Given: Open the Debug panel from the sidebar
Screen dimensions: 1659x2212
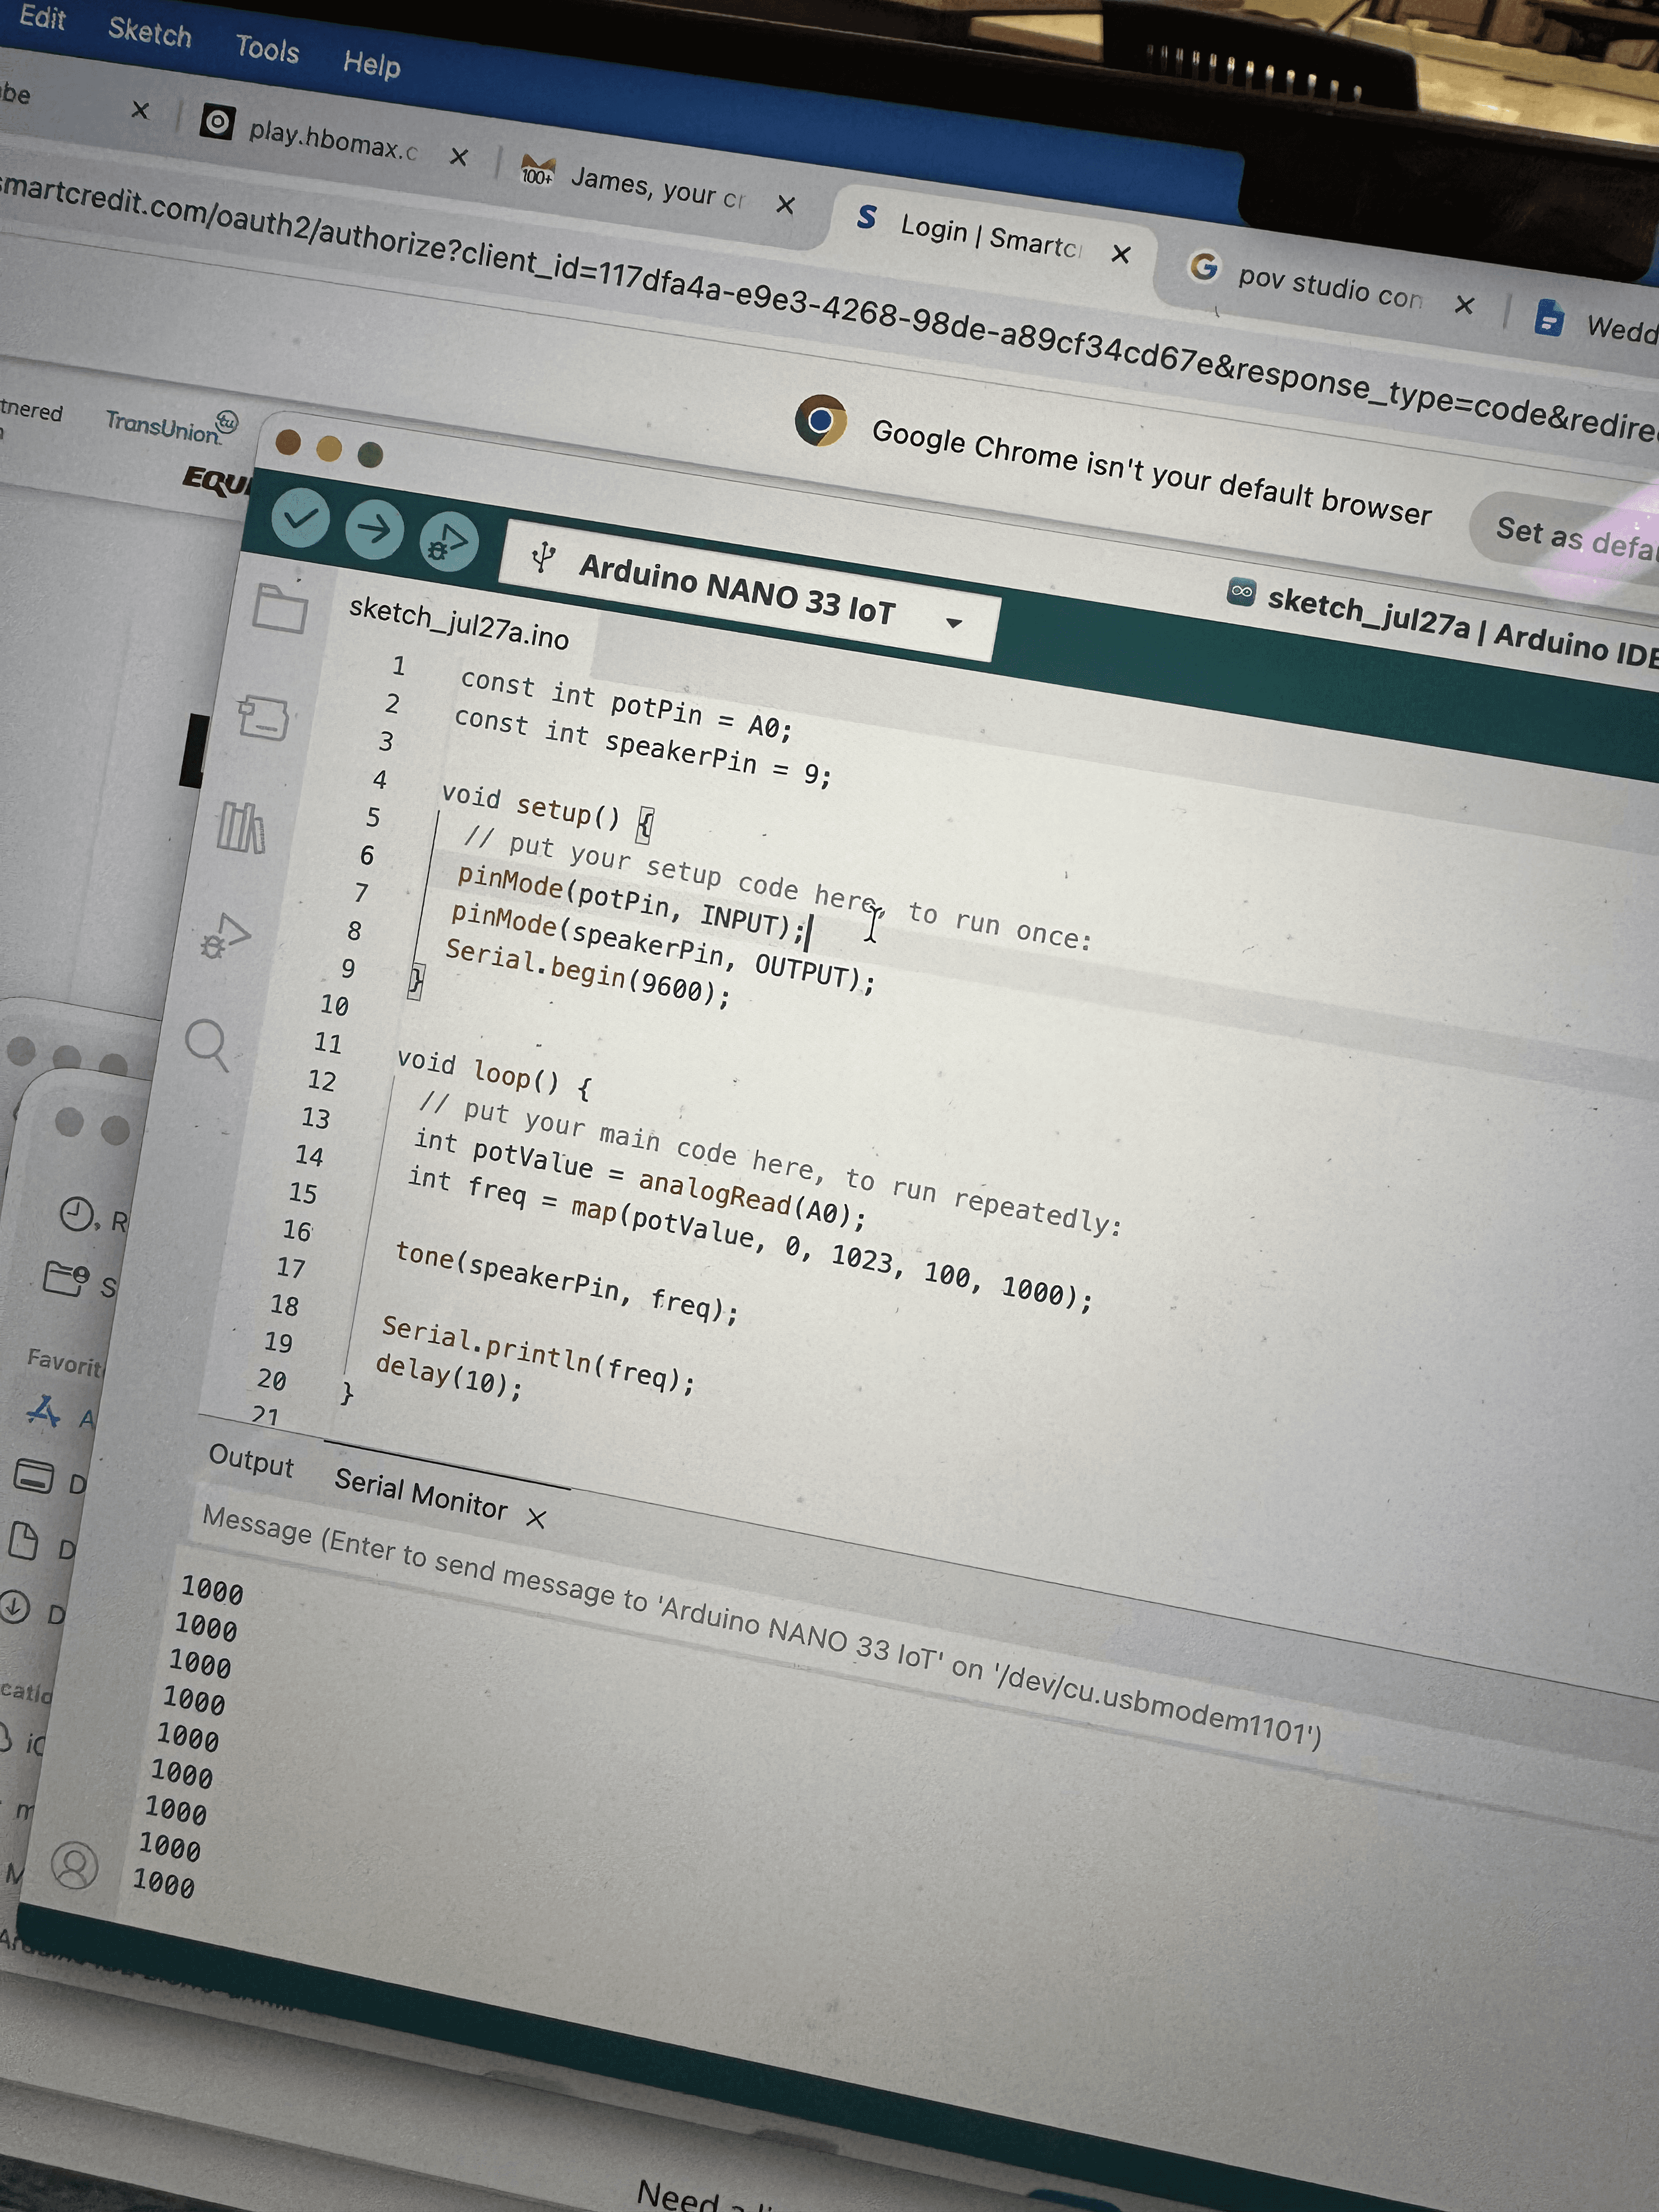Looking at the screenshot, I should point(225,937).
